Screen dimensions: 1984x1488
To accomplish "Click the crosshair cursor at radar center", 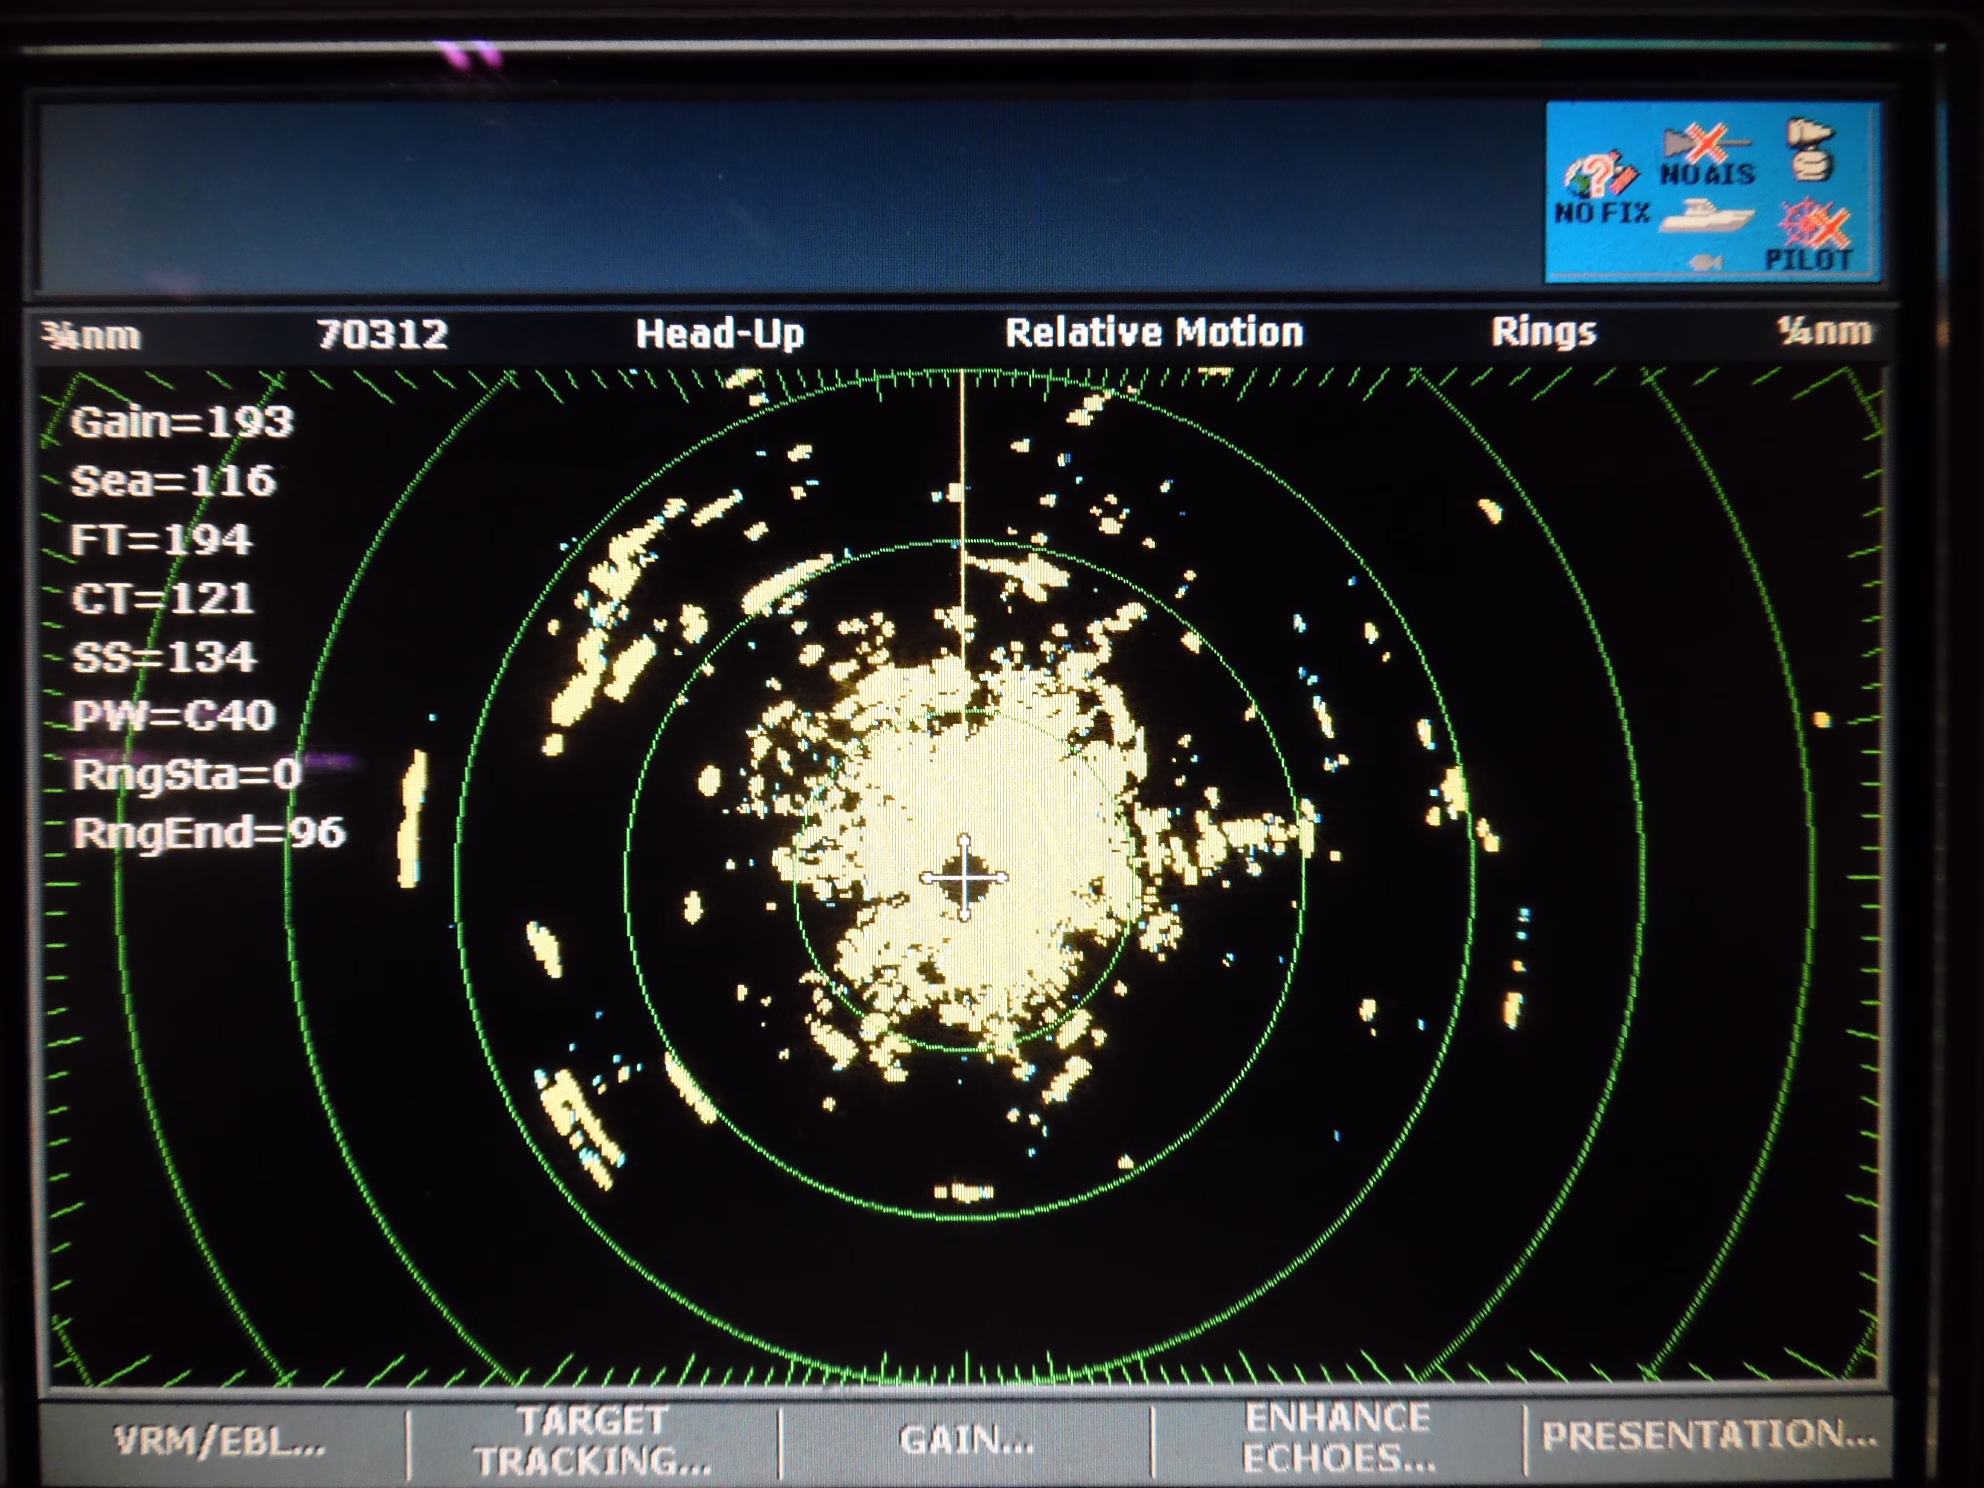I will pyautogui.click(x=964, y=878).
